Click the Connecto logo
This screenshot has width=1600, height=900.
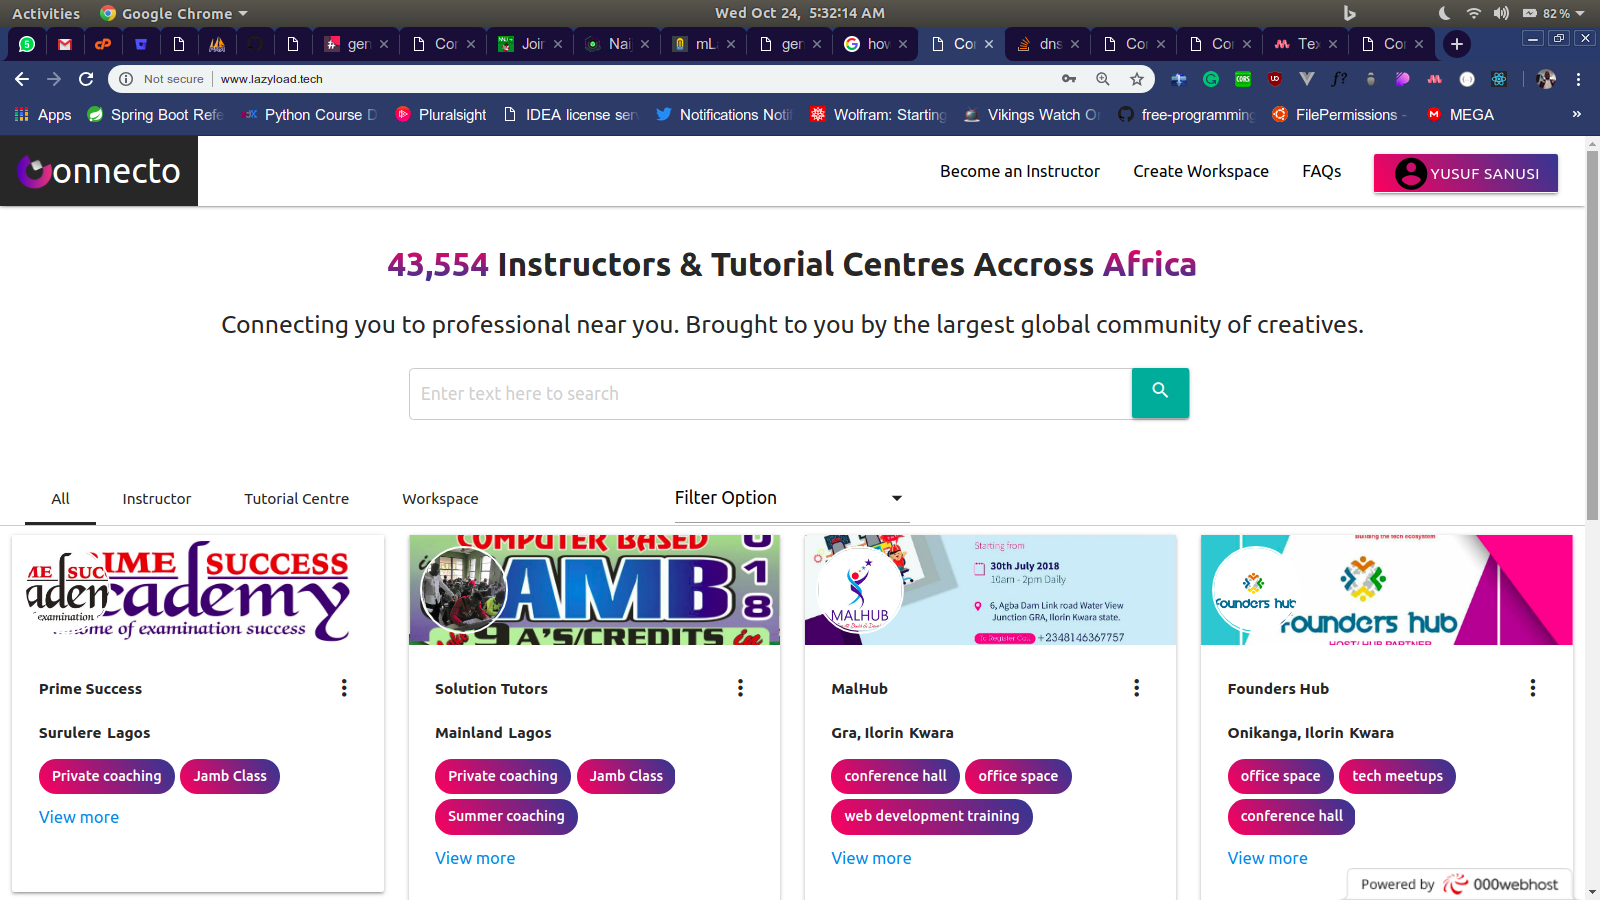pyautogui.click(x=99, y=171)
